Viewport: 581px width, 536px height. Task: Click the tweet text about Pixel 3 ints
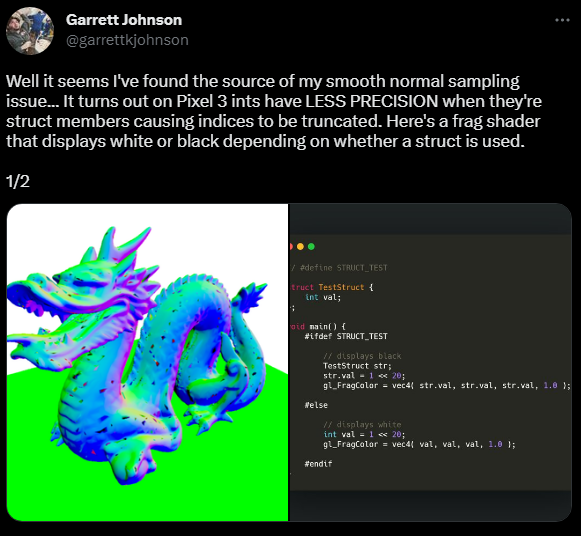pos(273,111)
